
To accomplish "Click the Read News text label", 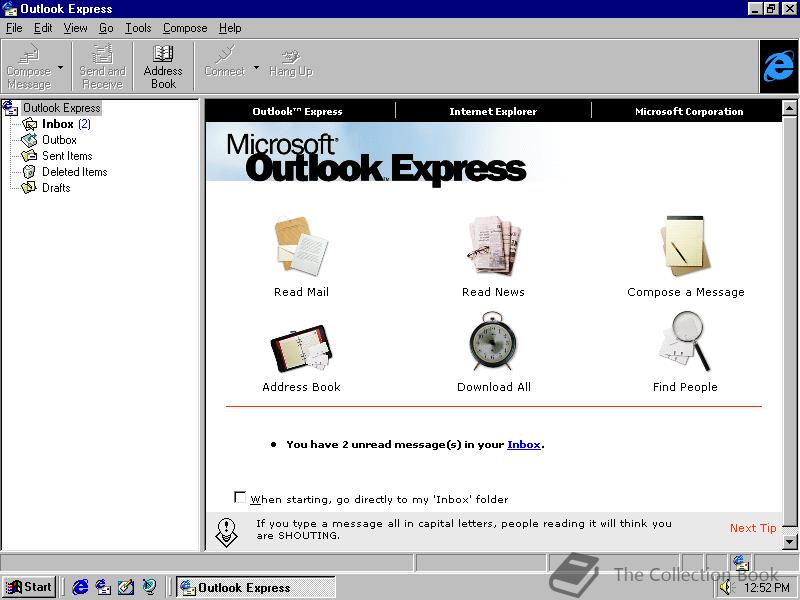I will (x=493, y=292).
